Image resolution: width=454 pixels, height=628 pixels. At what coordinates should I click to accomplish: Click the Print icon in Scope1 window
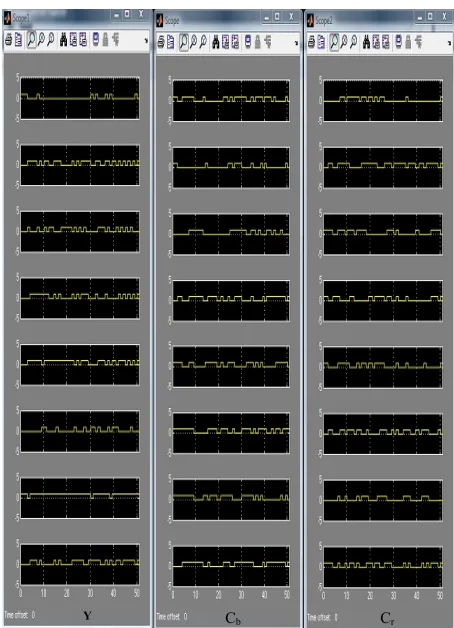tap(8, 40)
